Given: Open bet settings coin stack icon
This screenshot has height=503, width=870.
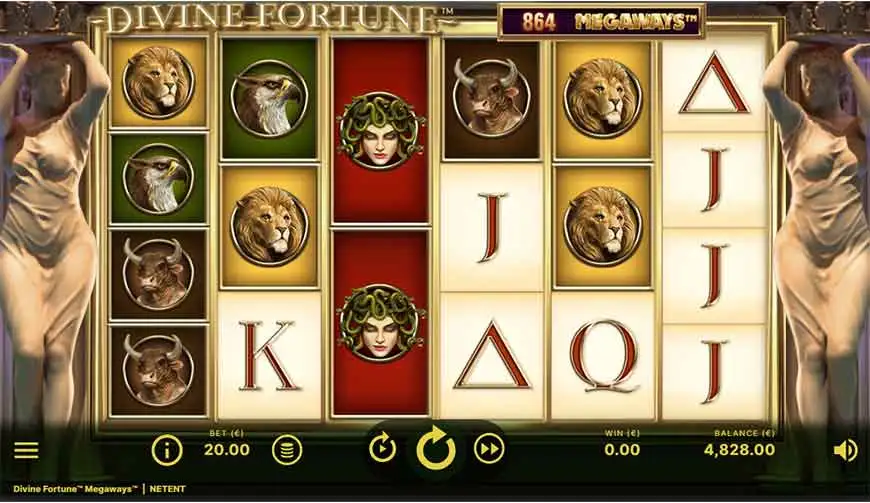Looking at the screenshot, I should [287, 450].
